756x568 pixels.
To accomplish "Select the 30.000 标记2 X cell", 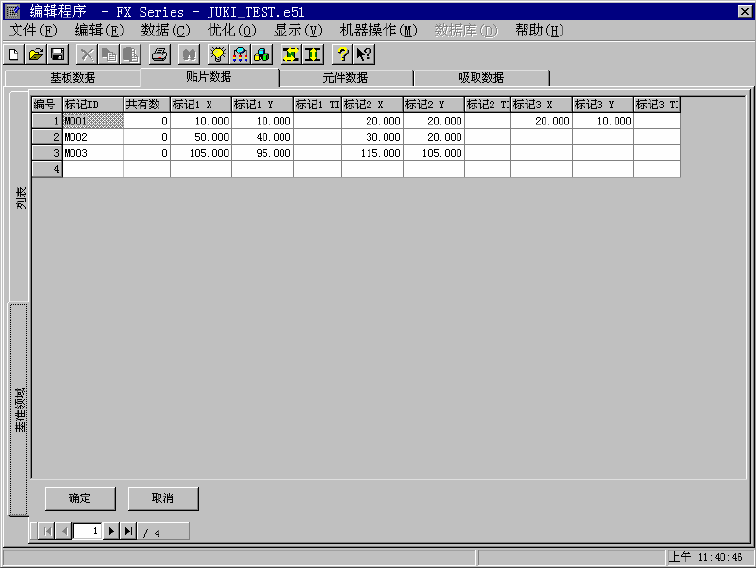I will [372, 137].
